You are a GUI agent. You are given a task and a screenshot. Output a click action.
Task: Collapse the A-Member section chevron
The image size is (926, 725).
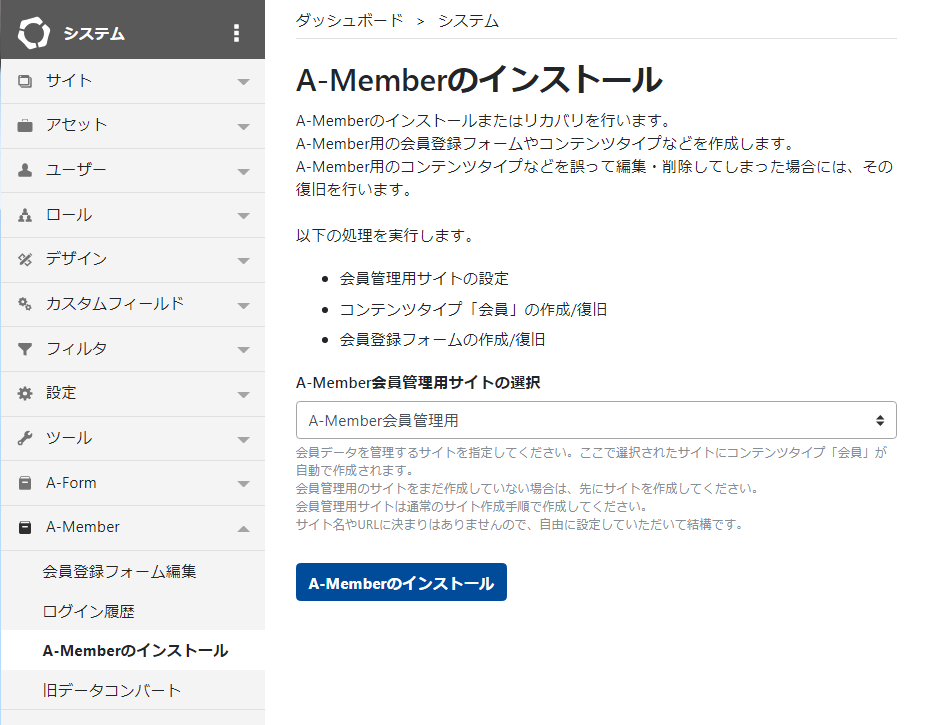pyautogui.click(x=243, y=528)
